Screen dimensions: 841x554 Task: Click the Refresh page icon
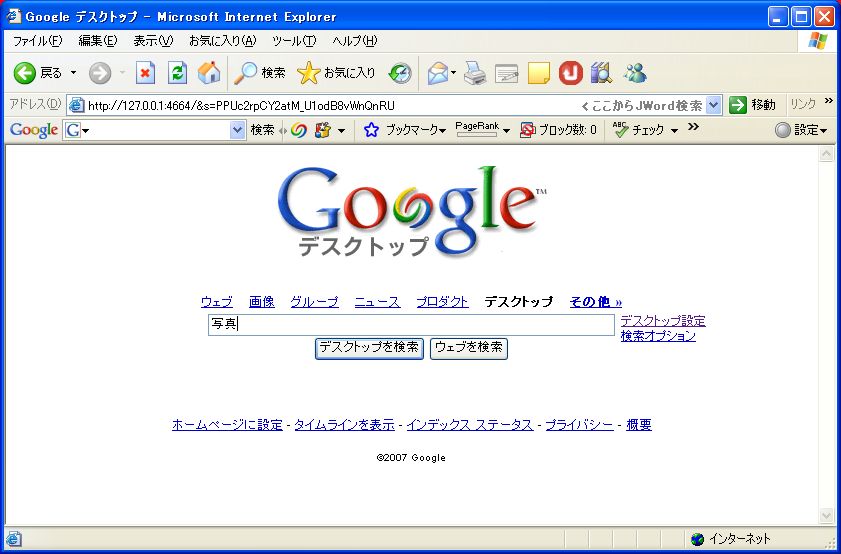[x=177, y=73]
